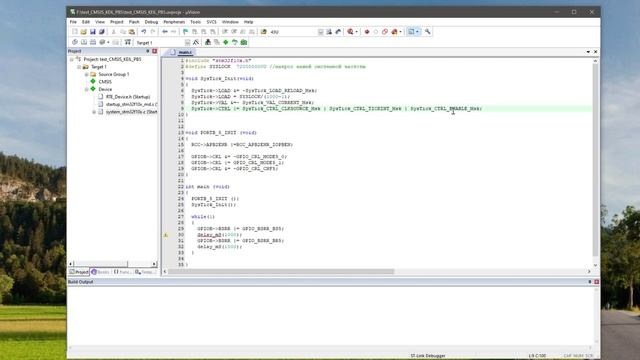Screen dimensions: 640x360
Task: Click the Translate current file icon
Action: tap(75, 42)
